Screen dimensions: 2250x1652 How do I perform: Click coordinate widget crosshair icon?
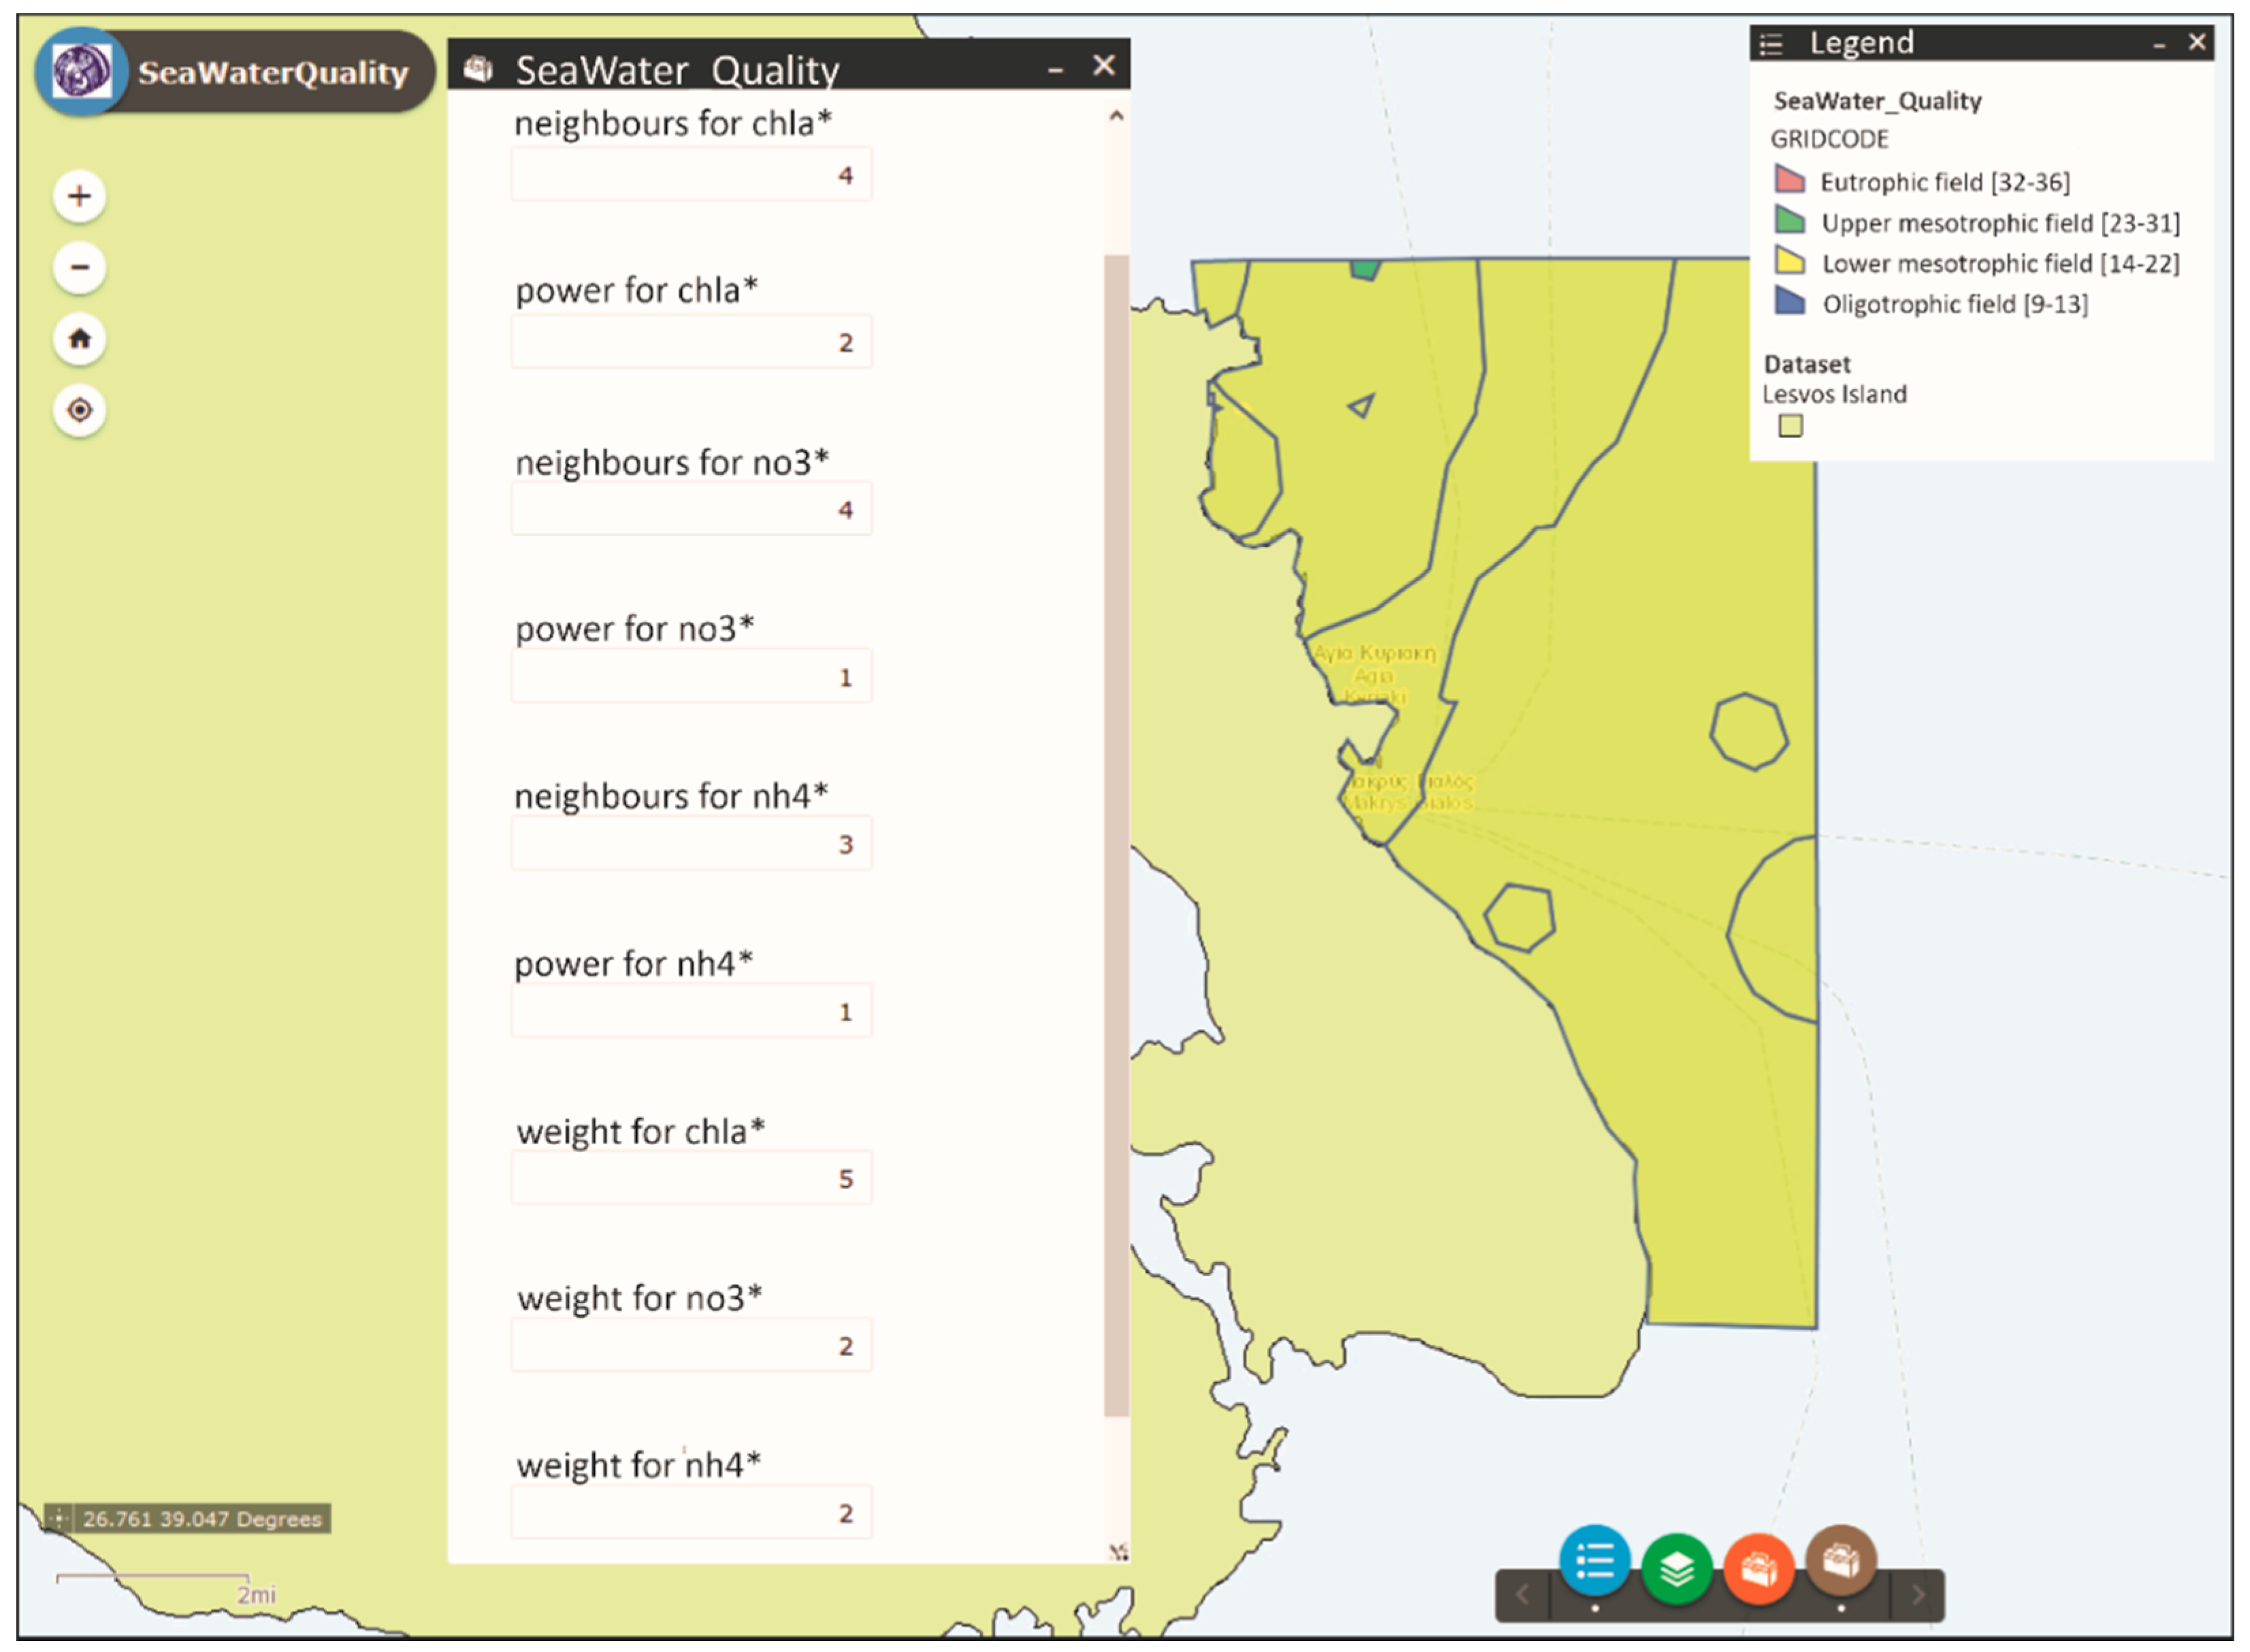point(59,1519)
